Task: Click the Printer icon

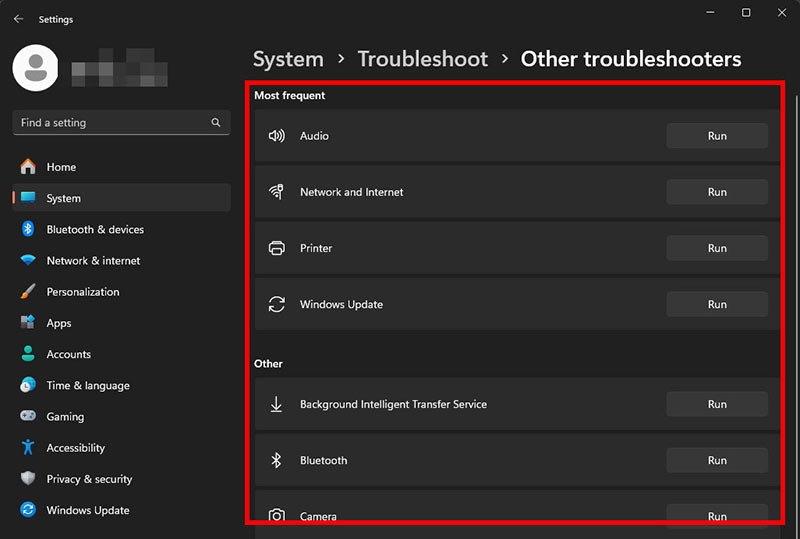Action: [277, 248]
